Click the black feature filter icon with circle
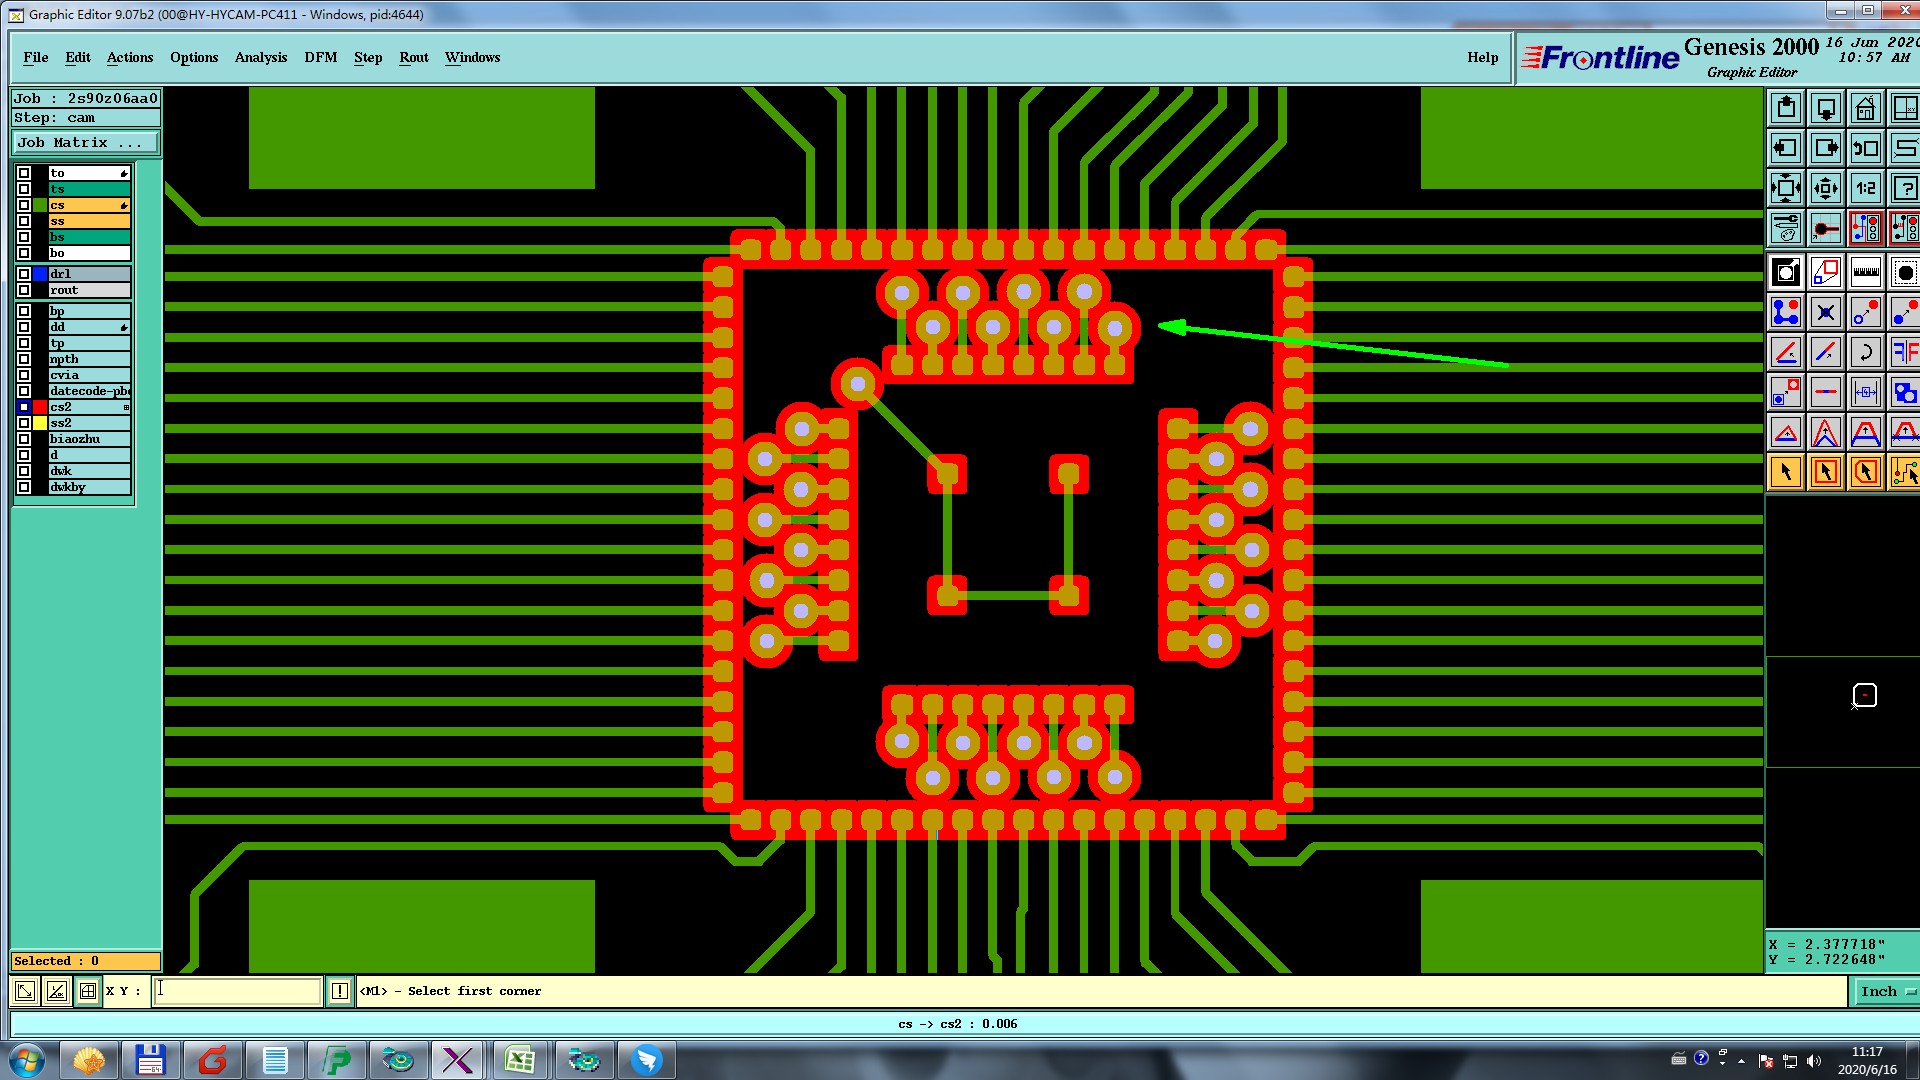 tap(1785, 272)
